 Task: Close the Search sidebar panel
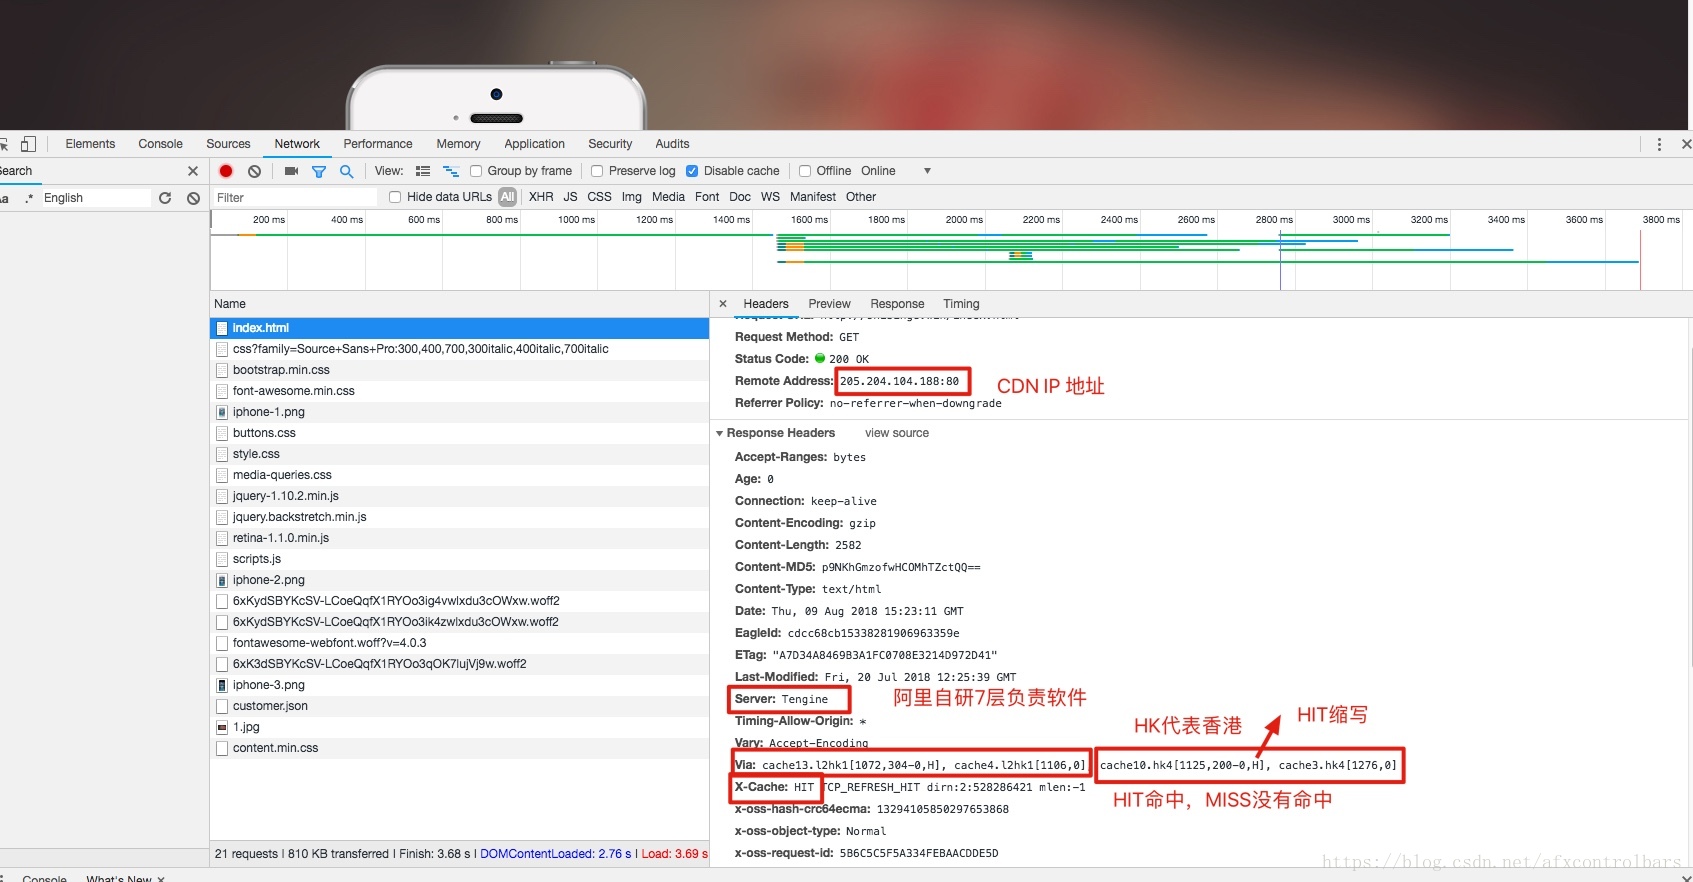click(193, 171)
